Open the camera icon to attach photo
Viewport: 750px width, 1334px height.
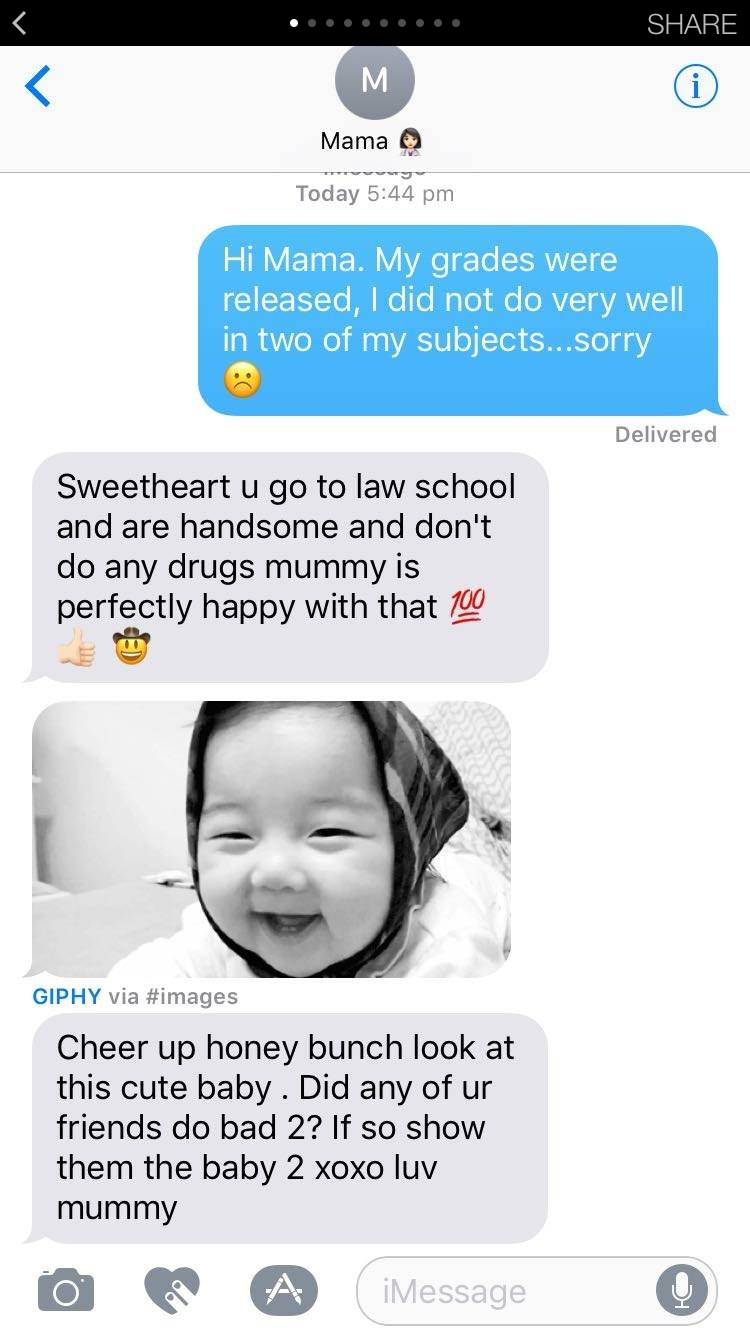(x=66, y=1289)
